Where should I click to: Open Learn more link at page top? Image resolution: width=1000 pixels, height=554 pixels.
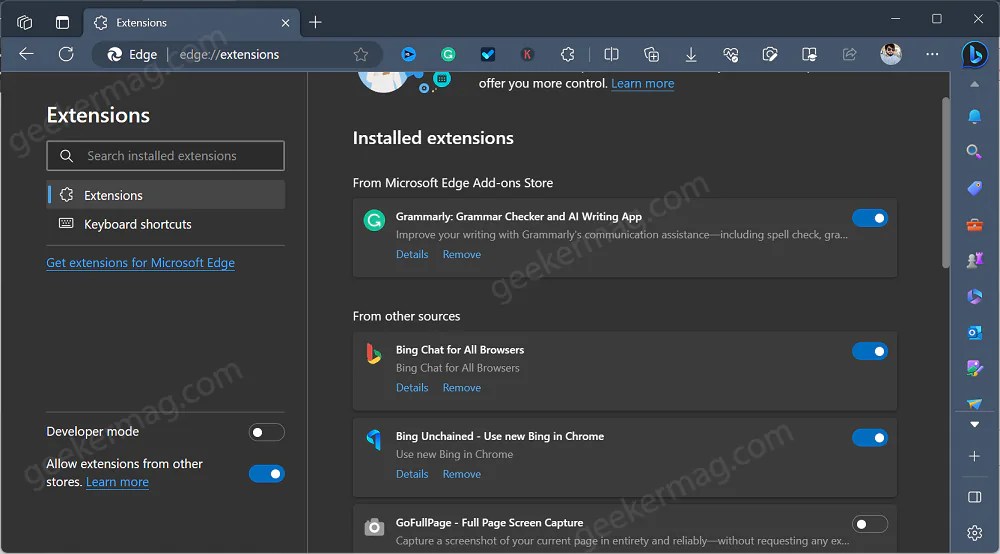point(642,84)
